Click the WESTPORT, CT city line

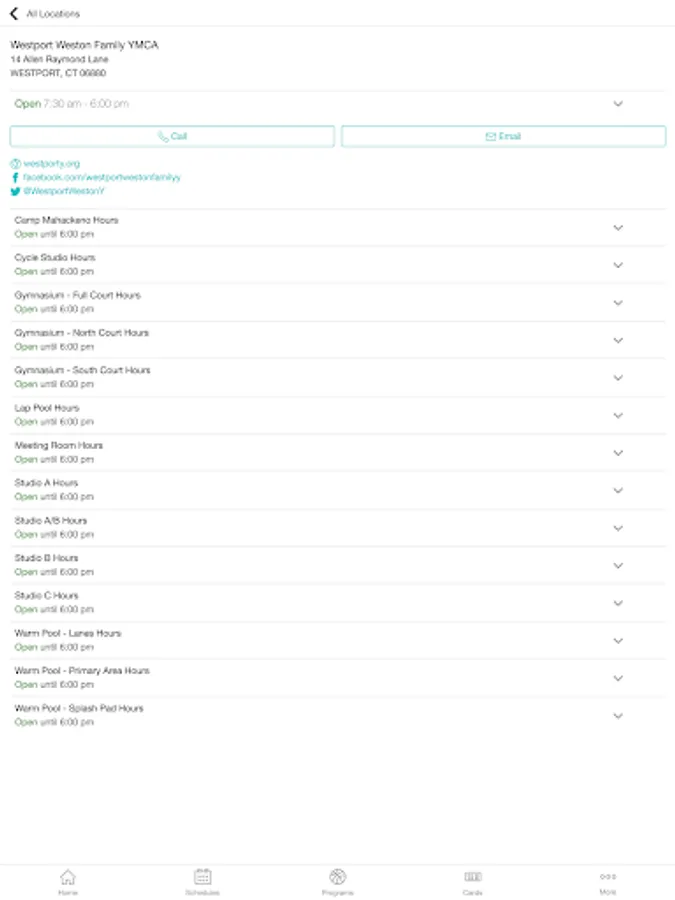tap(58, 73)
